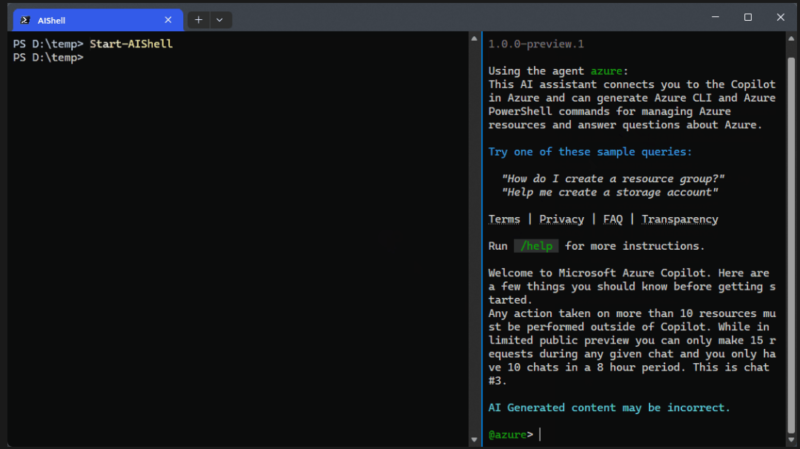
Task: Open the FAQ link
Action: pos(613,219)
